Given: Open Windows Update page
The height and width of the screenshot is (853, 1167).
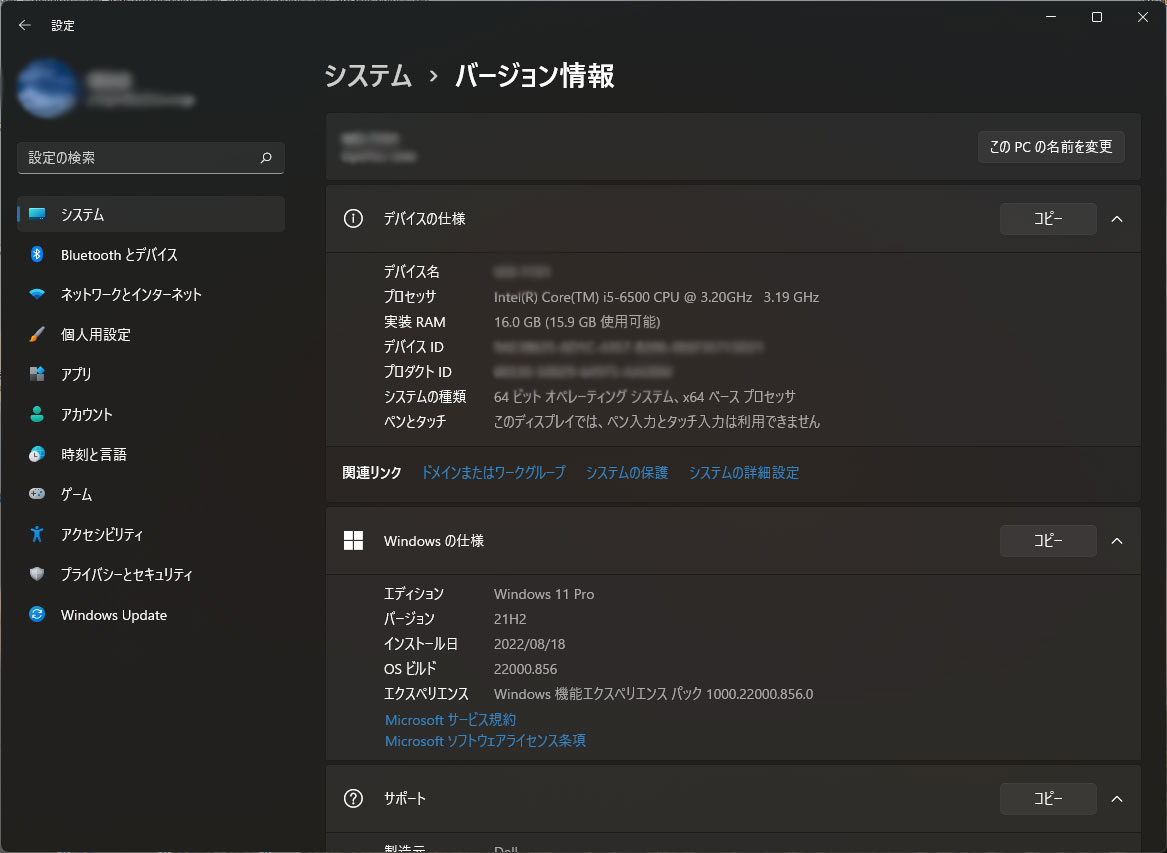Looking at the screenshot, I should tap(151, 614).
